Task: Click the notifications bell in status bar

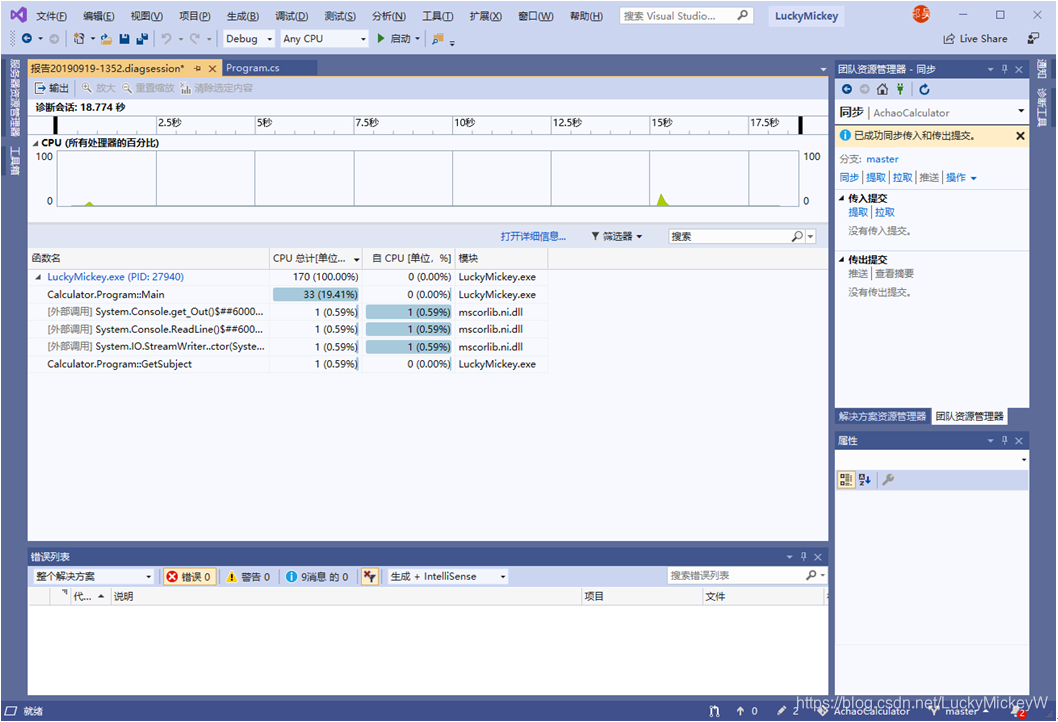Action: coord(1020,711)
